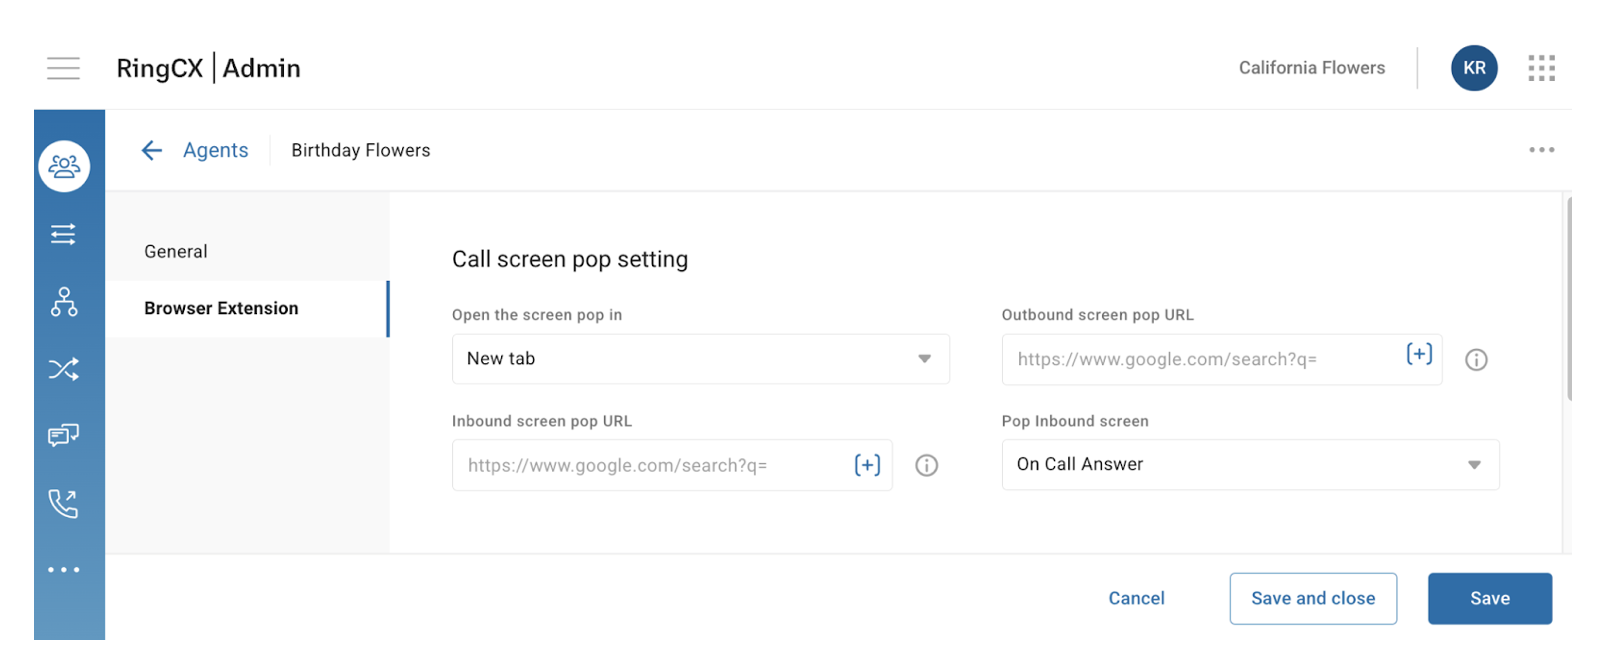Open the app launcher grid icon

[x=1541, y=68]
